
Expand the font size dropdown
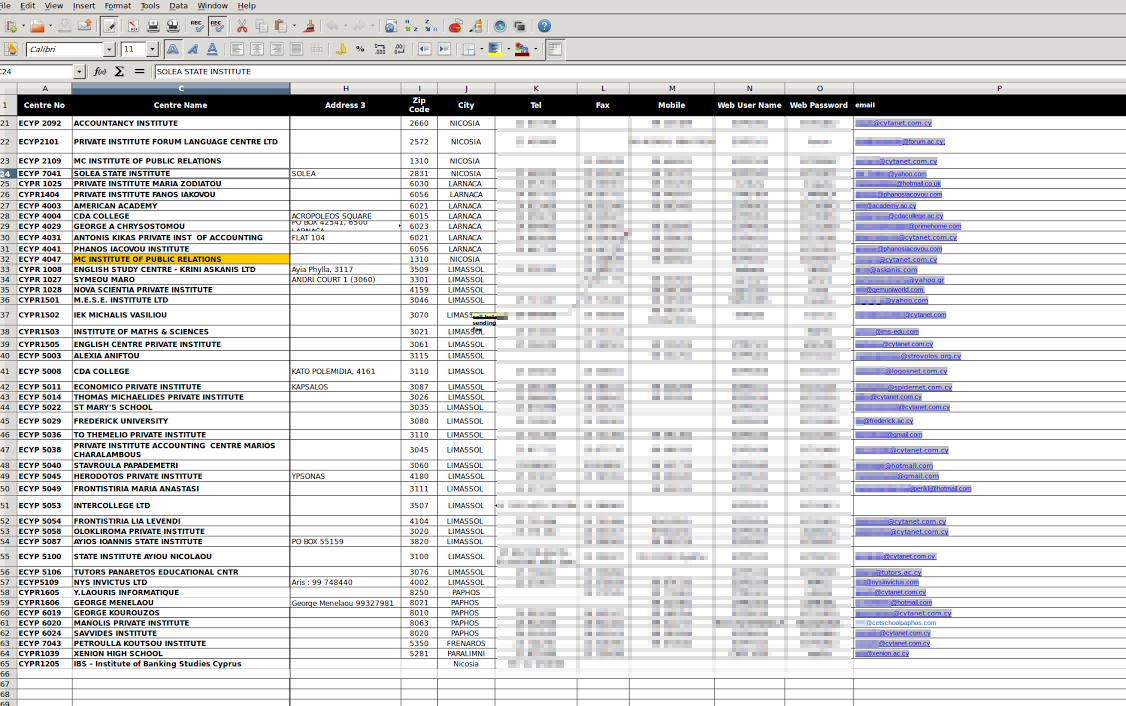pos(152,49)
